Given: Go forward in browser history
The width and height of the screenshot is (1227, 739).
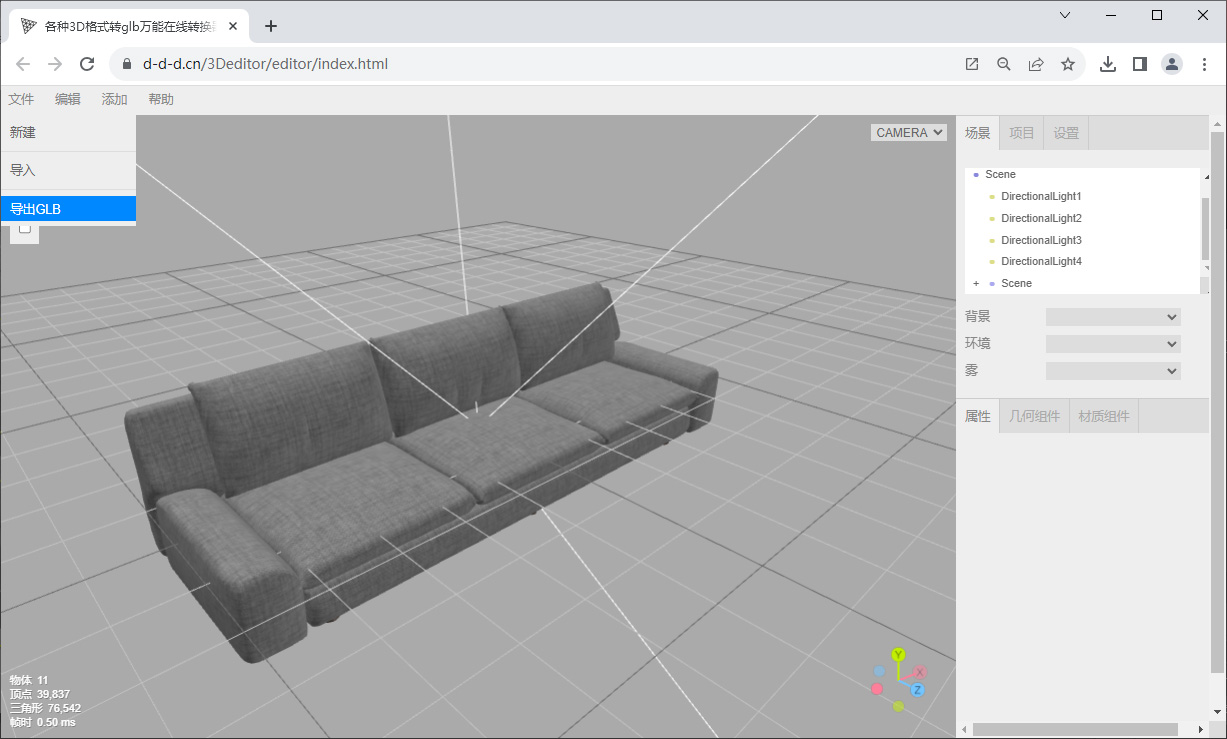Looking at the screenshot, I should click(x=55, y=64).
